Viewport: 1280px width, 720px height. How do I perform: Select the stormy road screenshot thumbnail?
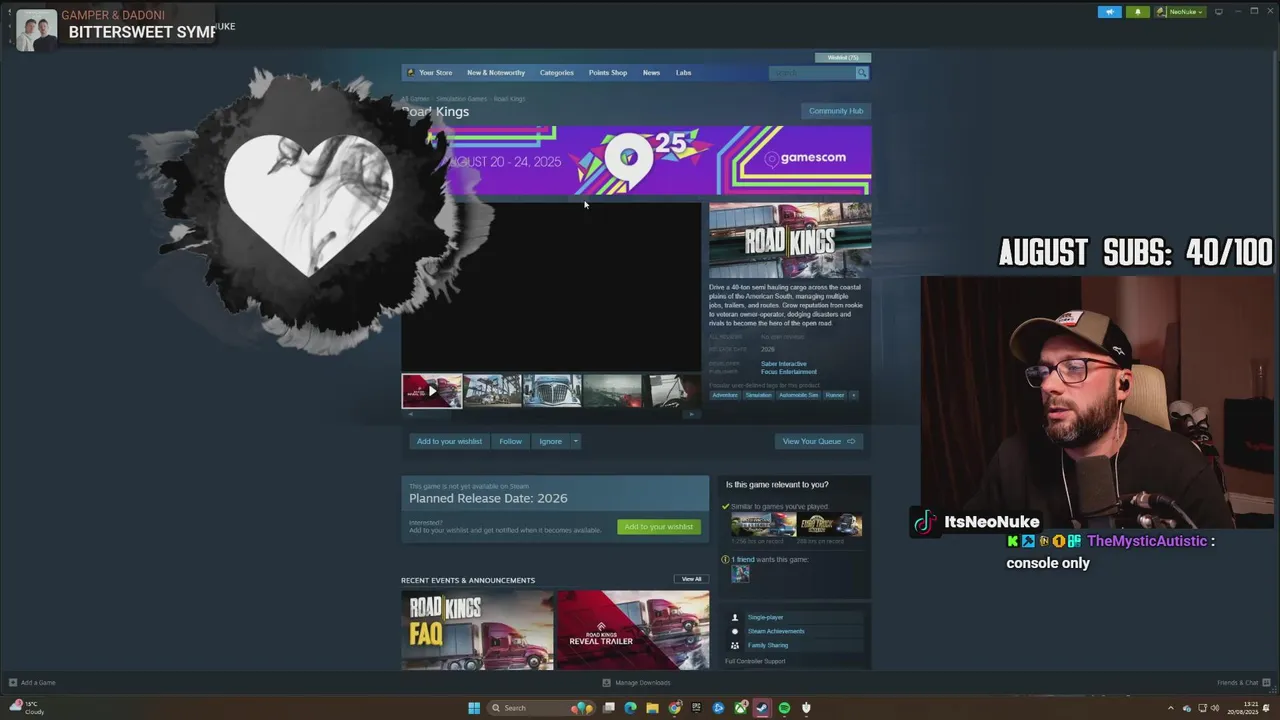click(612, 391)
